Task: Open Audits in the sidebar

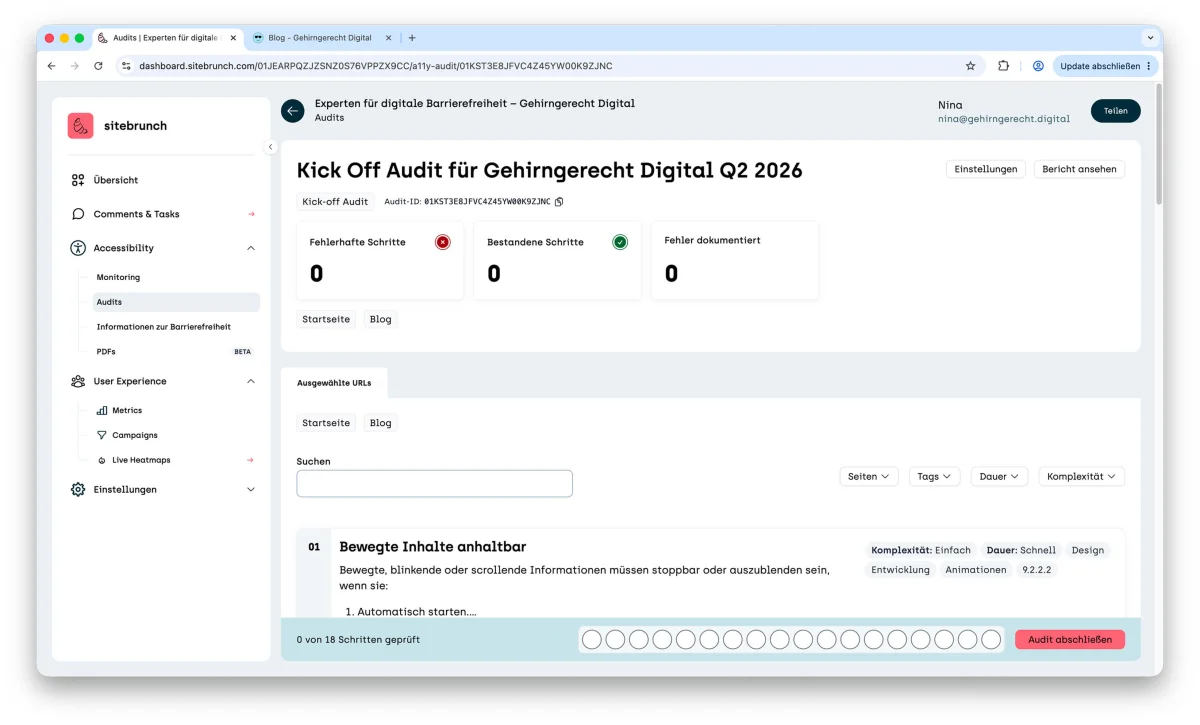Action: coord(176,302)
